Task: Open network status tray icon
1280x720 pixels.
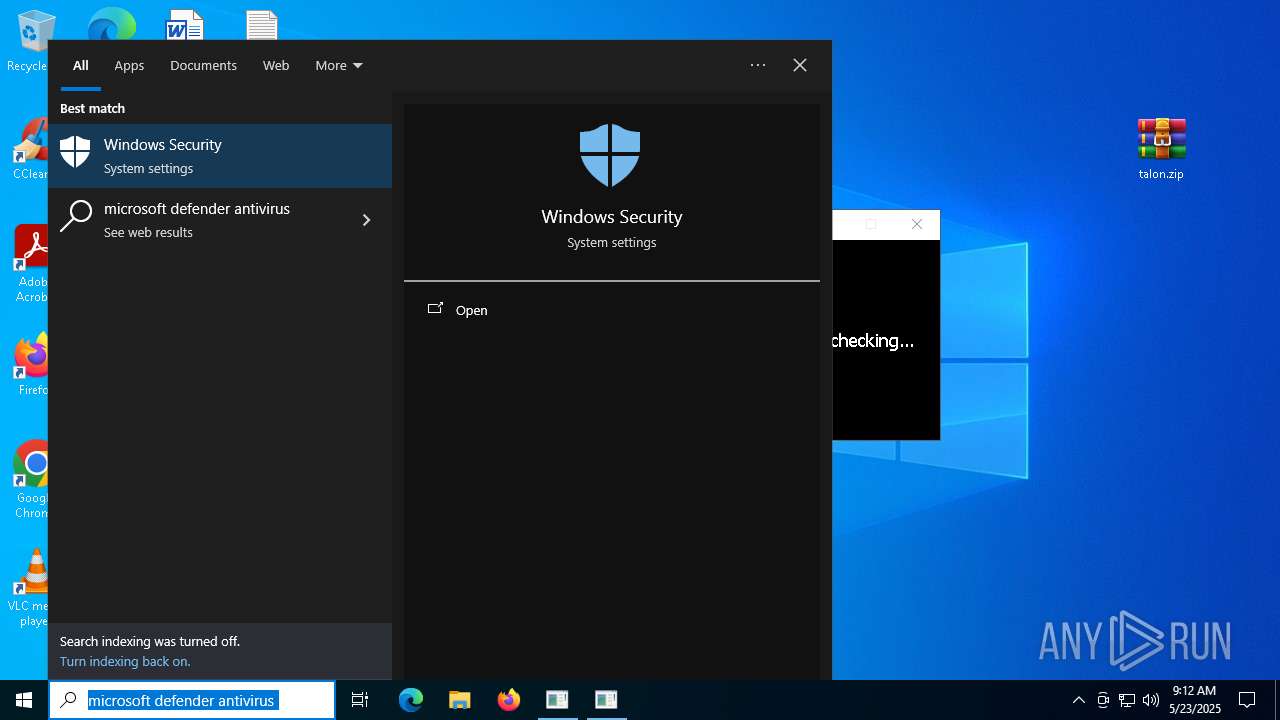Action: coord(1127,700)
